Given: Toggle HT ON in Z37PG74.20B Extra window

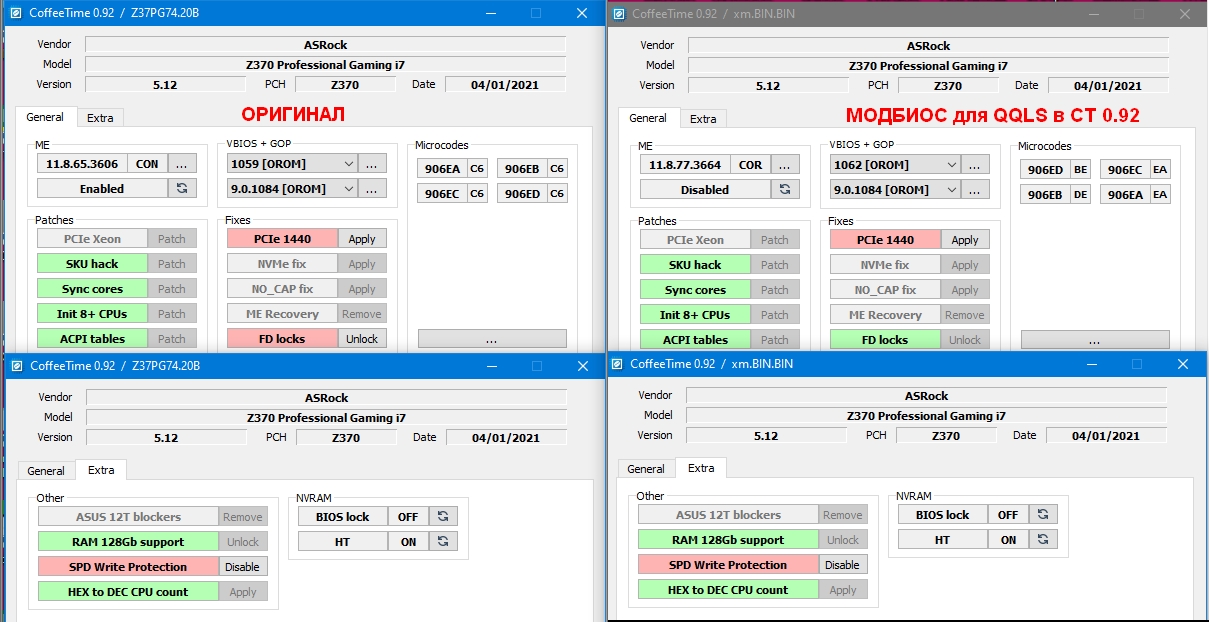Looking at the screenshot, I should pyautogui.click(x=408, y=541).
